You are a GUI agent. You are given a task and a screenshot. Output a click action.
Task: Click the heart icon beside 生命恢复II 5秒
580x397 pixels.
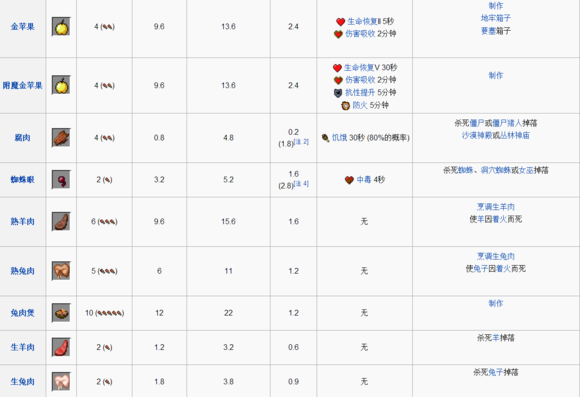point(340,22)
